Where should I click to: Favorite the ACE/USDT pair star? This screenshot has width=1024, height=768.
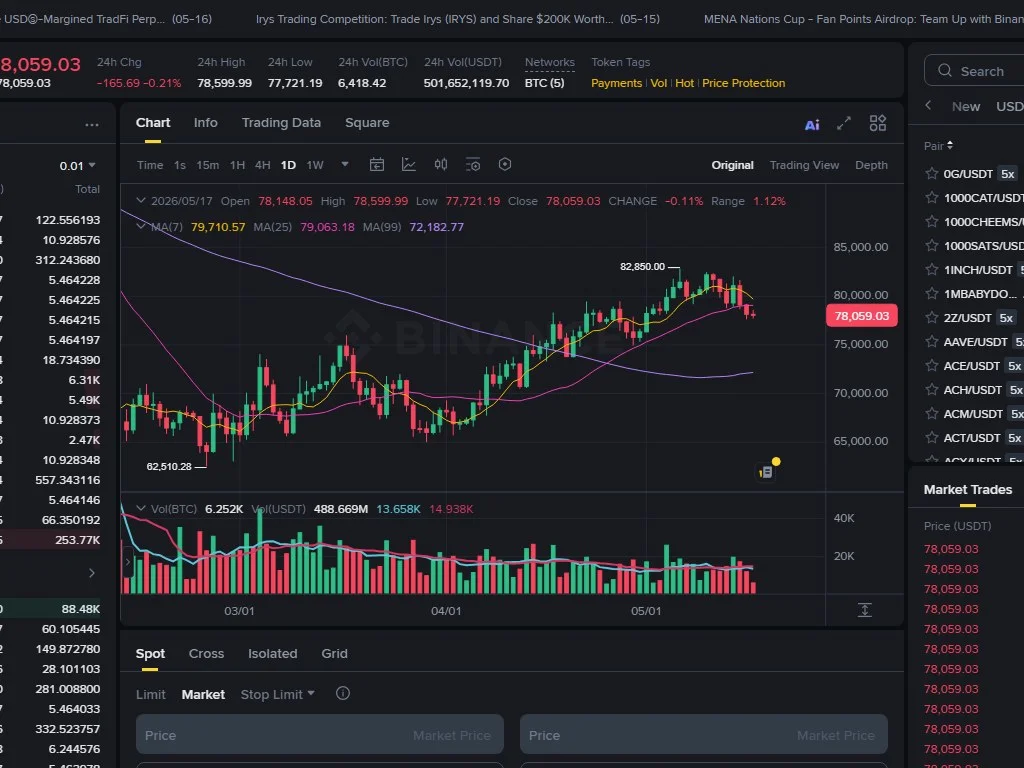tap(932, 366)
